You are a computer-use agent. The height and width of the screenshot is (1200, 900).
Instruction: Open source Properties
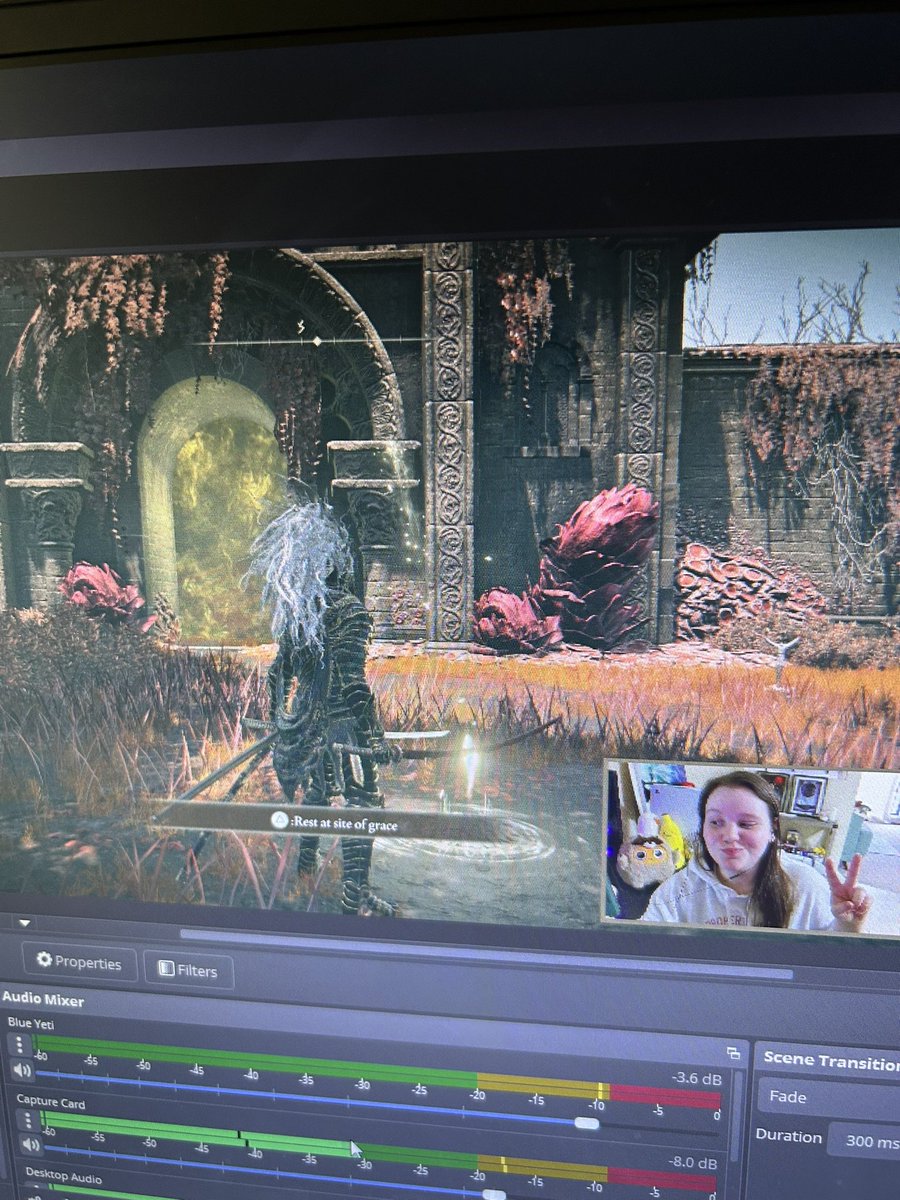coord(80,964)
